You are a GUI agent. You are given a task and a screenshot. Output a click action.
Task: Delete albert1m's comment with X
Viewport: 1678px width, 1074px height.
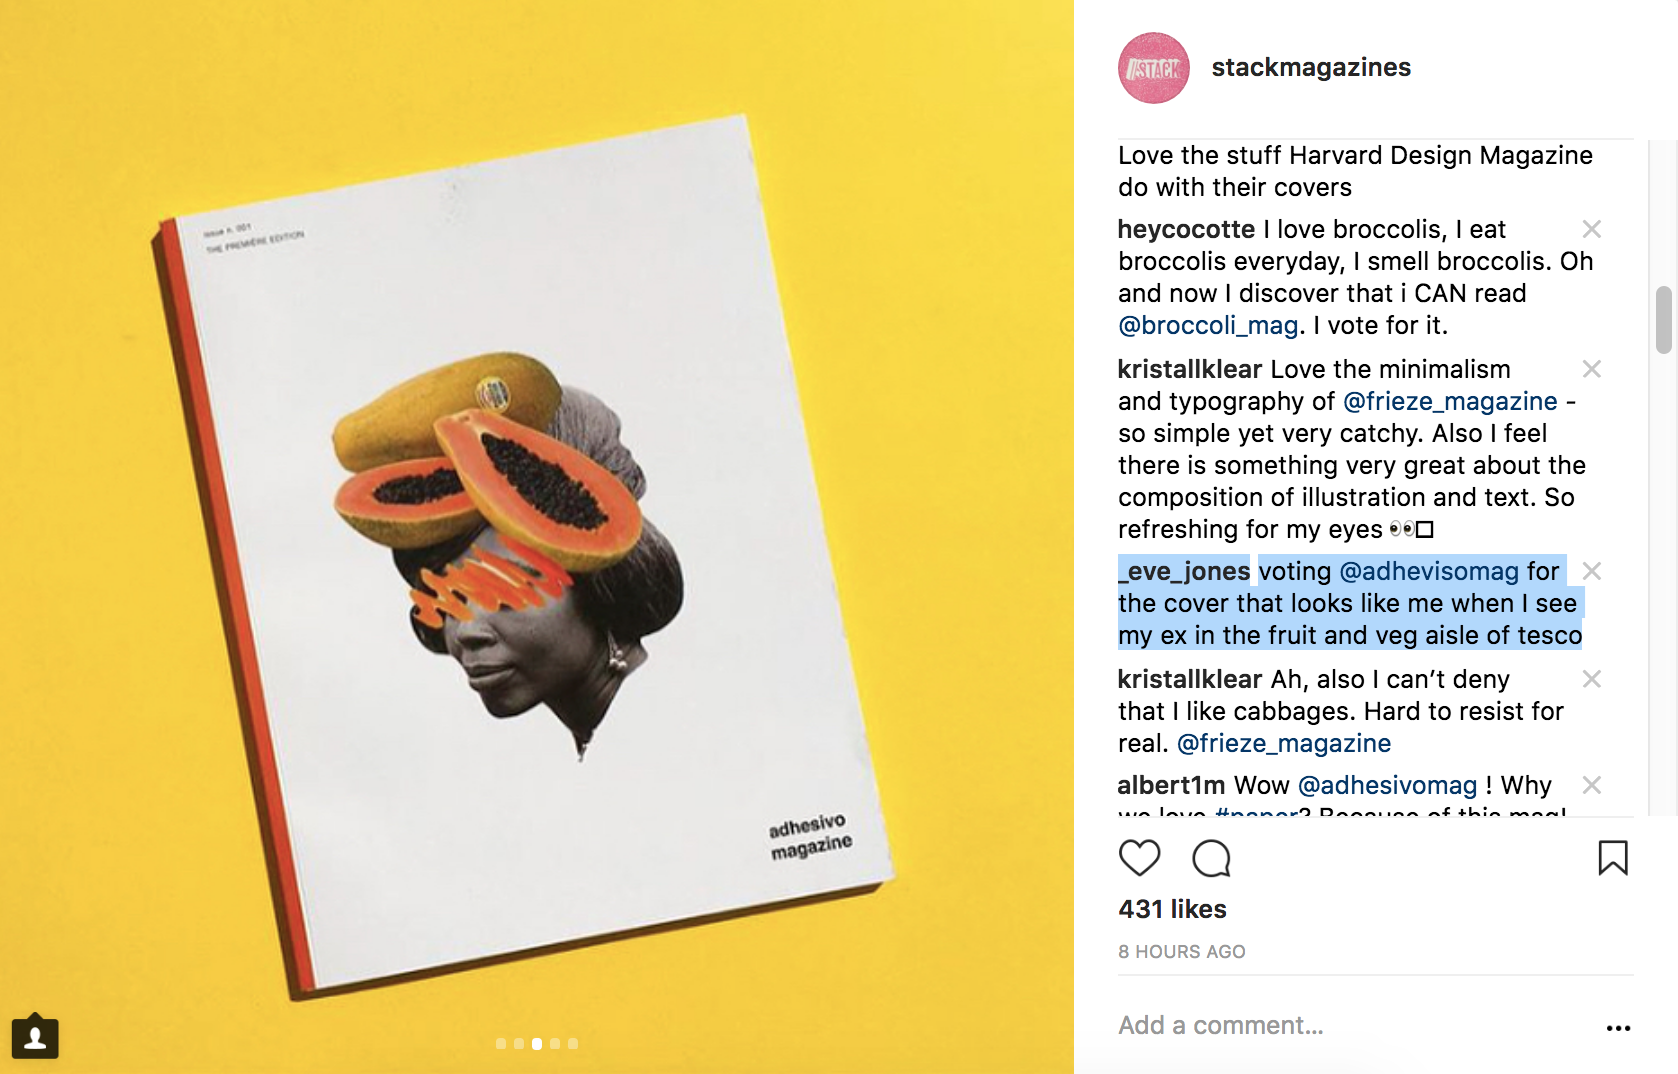pyautogui.click(x=1592, y=785)
